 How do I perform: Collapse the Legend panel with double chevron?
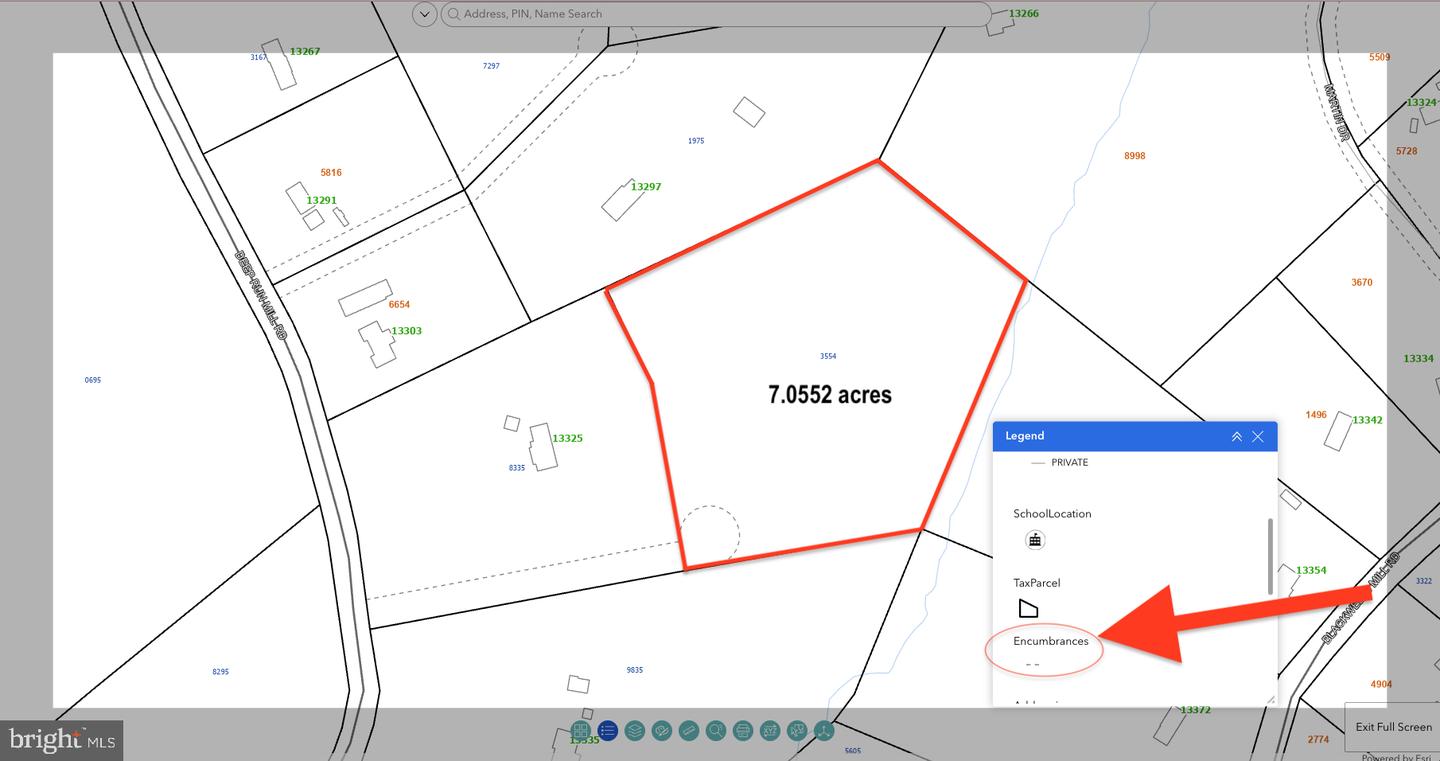pyautogui.click(x=1237, y=436)
